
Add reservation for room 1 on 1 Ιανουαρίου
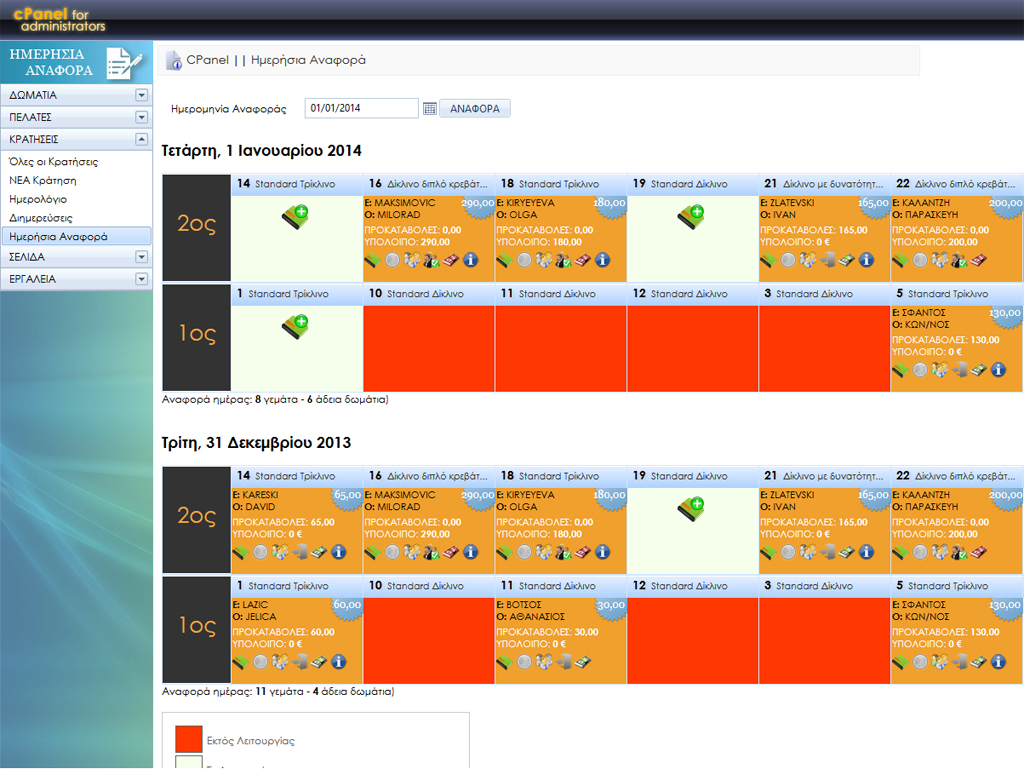[x=295, y=324]
